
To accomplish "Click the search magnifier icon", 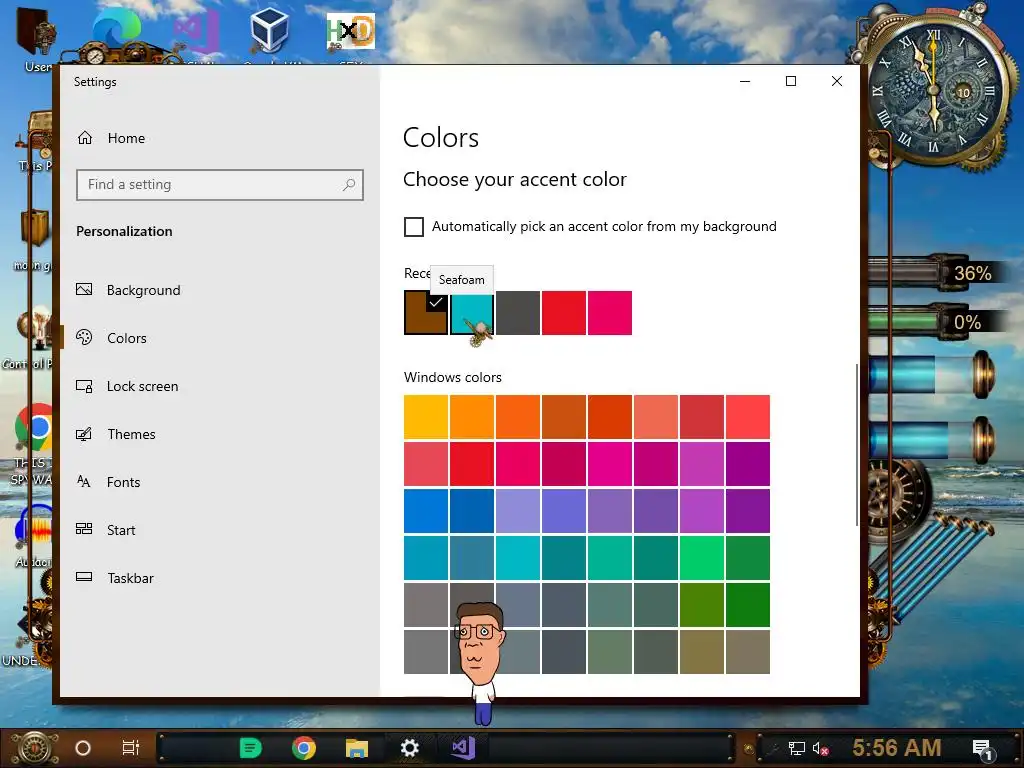I will click(x=349, y=185).
